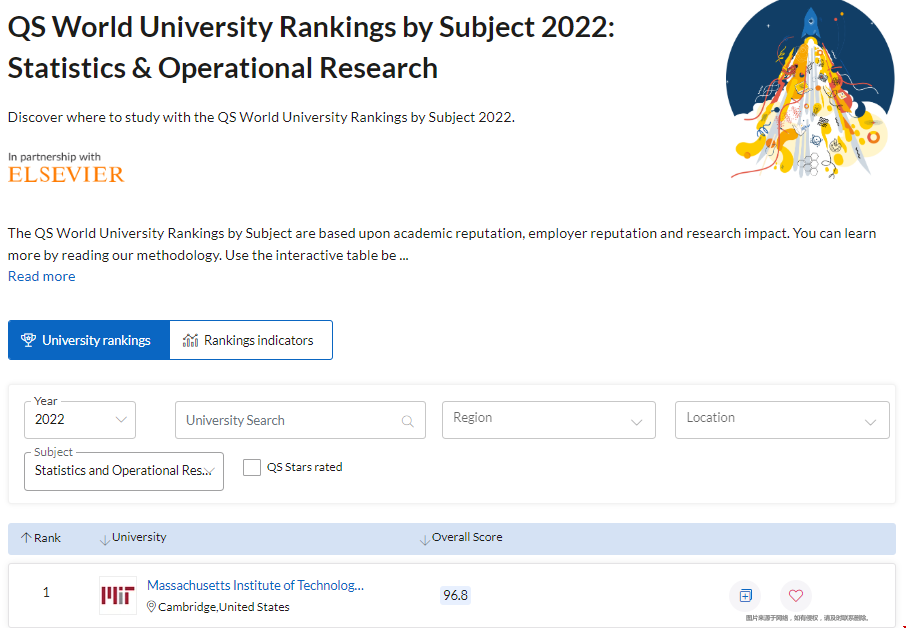Sort the University column by its arrow
Screen dimensions: 906x628
tap(105, 540)
